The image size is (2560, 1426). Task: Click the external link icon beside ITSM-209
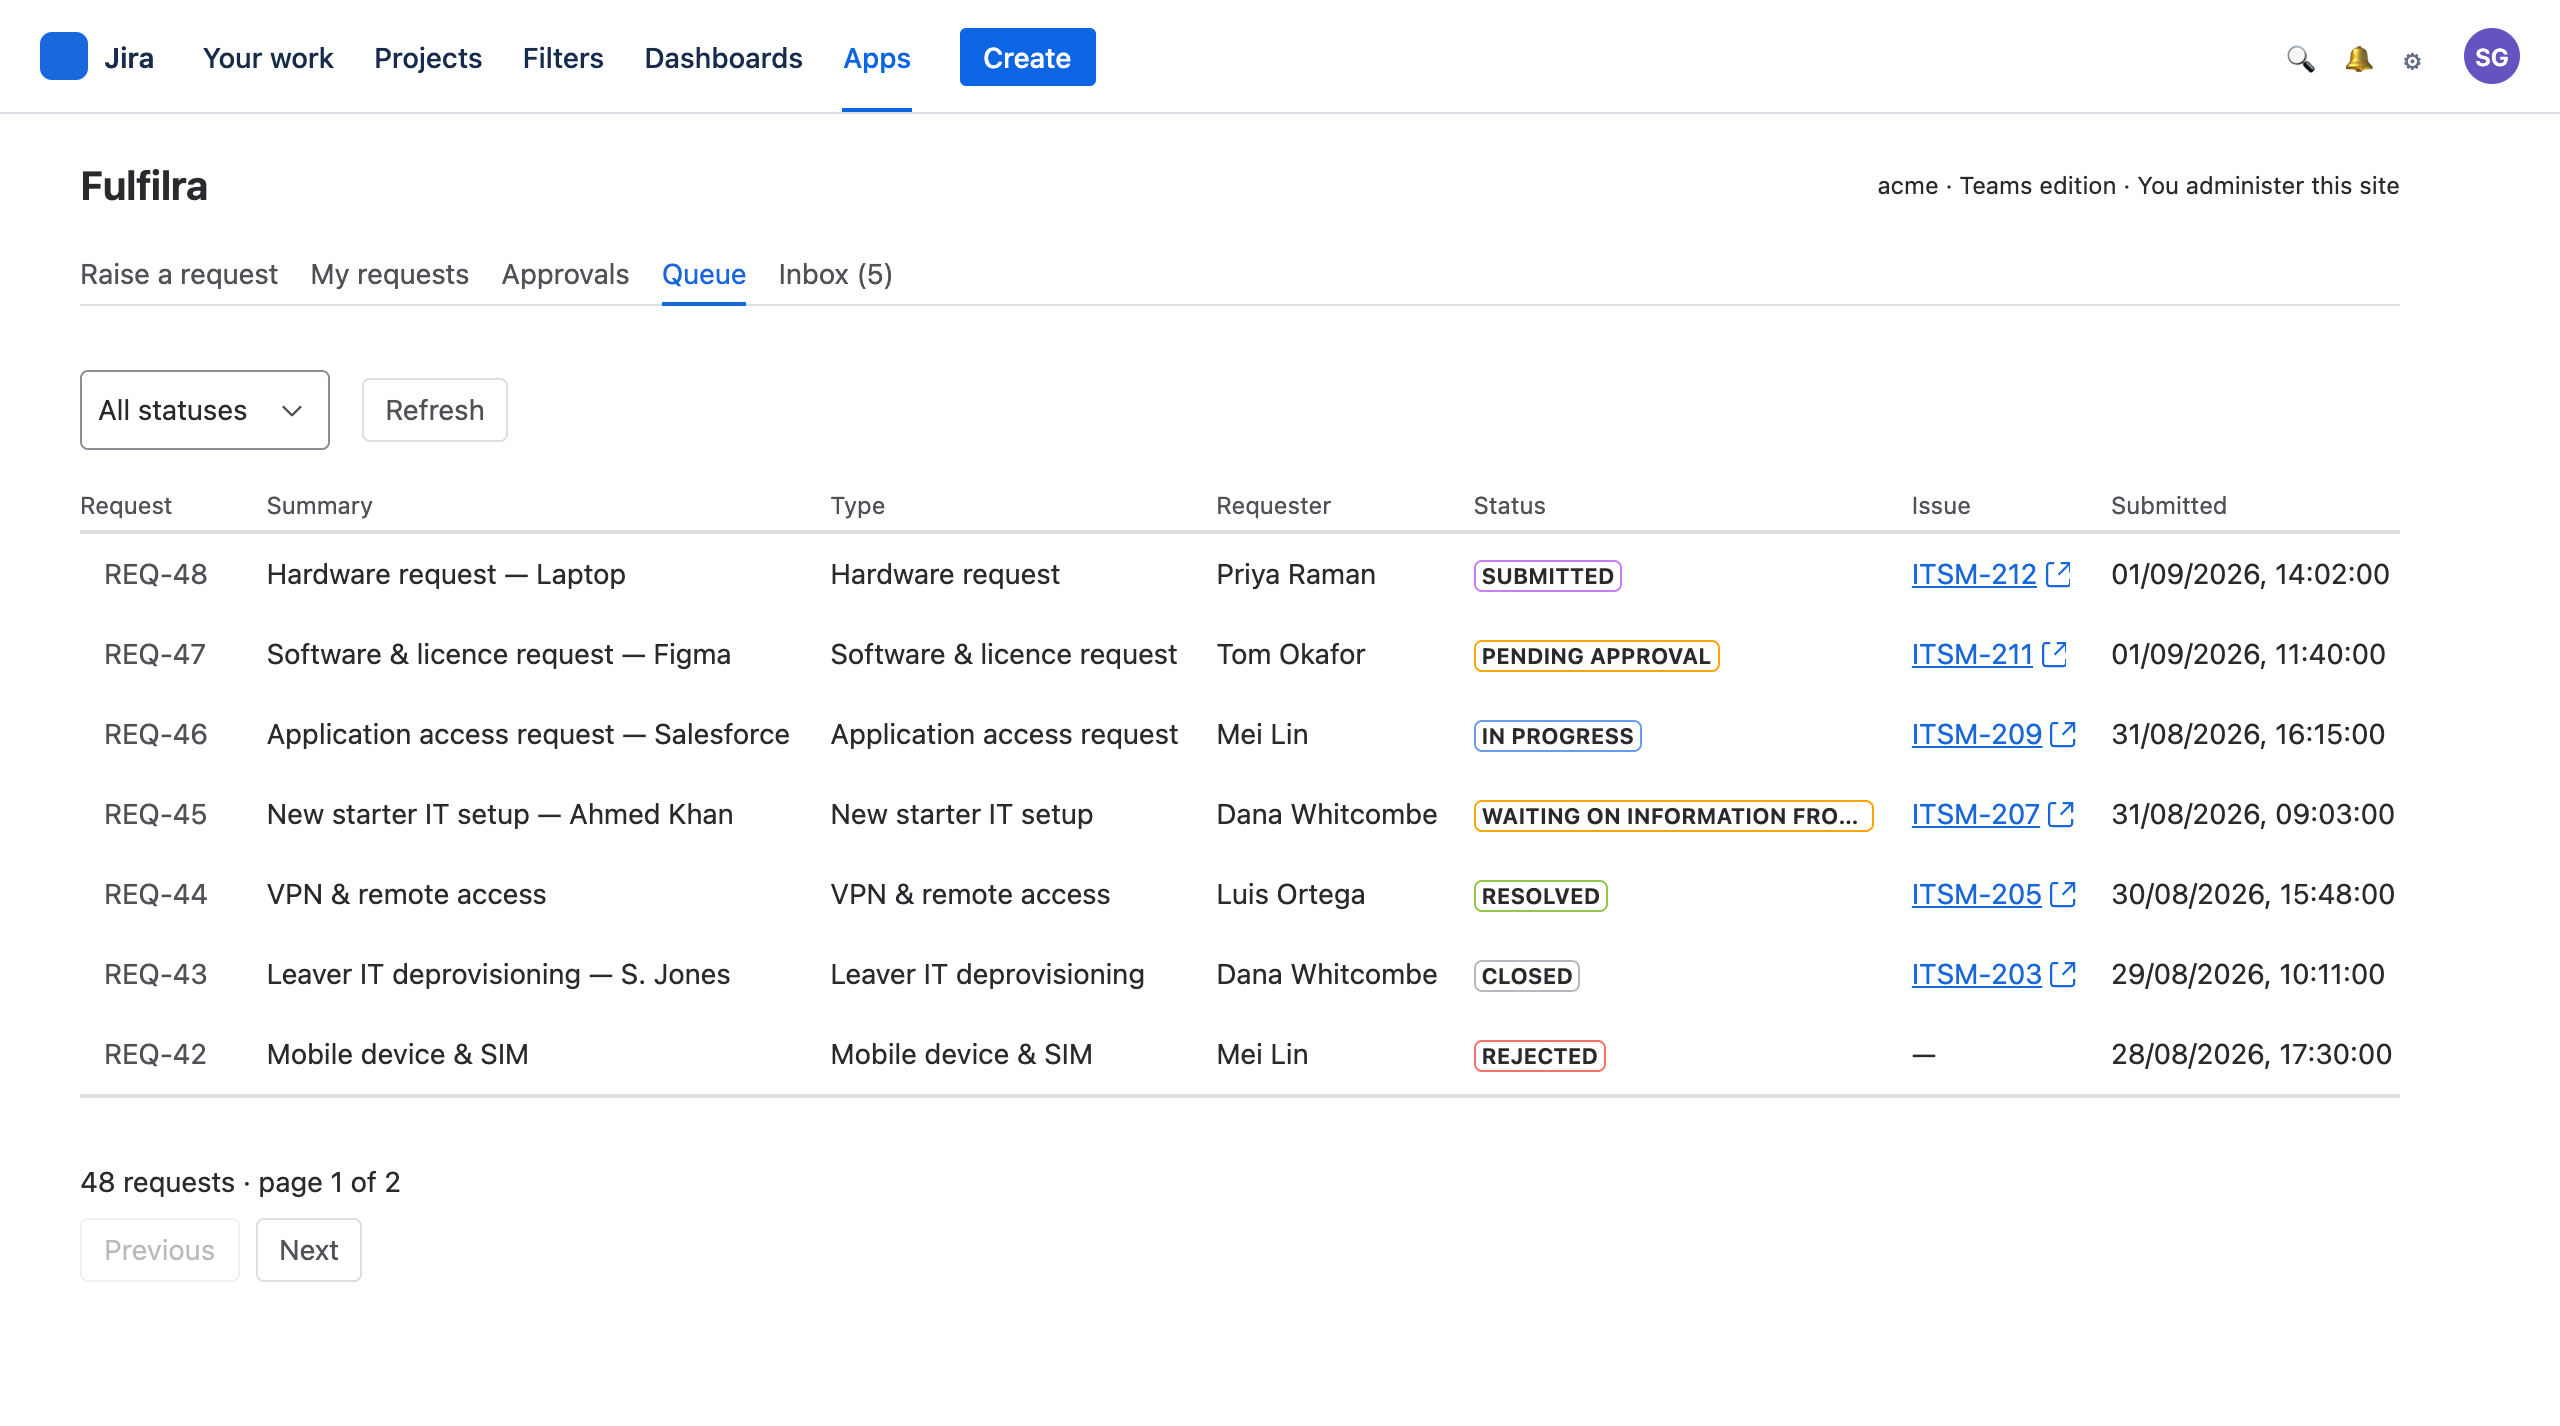[2063, 734]
